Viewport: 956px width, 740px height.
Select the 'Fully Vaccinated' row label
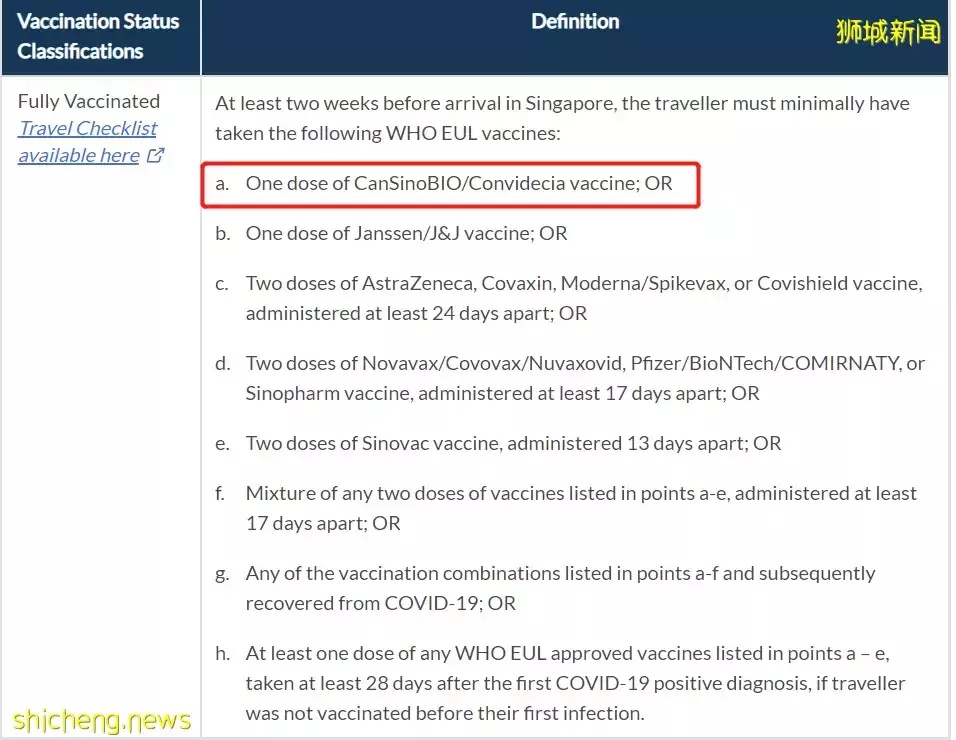[88, 101]
